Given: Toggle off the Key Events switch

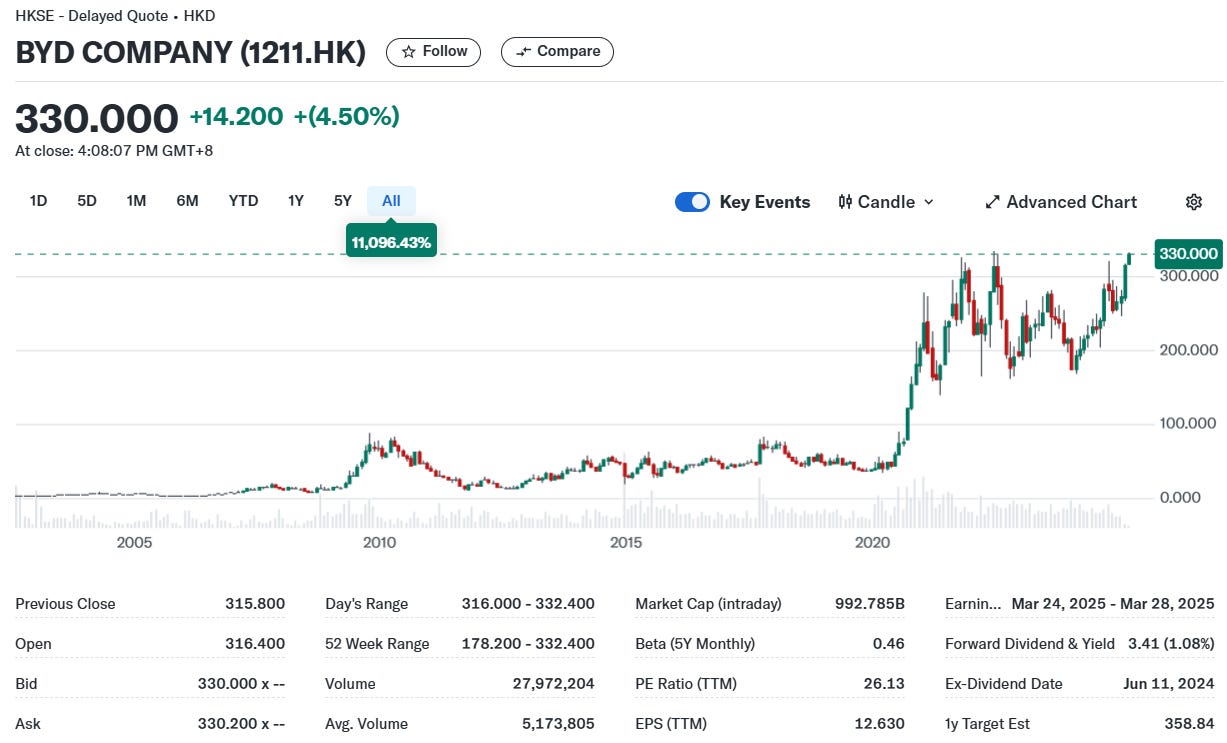Looking at the screenshot, I should coord(692,202).
